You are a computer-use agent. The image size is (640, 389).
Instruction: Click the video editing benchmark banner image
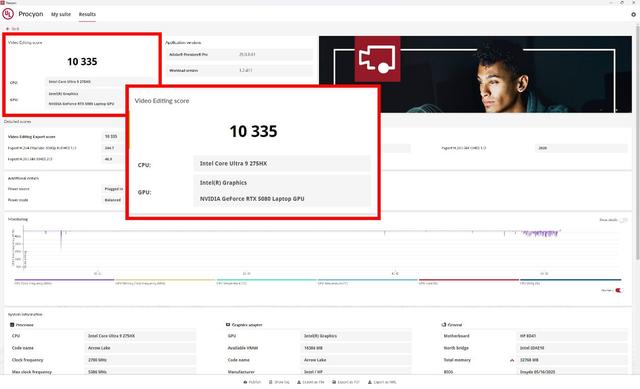tap(475, 74)
